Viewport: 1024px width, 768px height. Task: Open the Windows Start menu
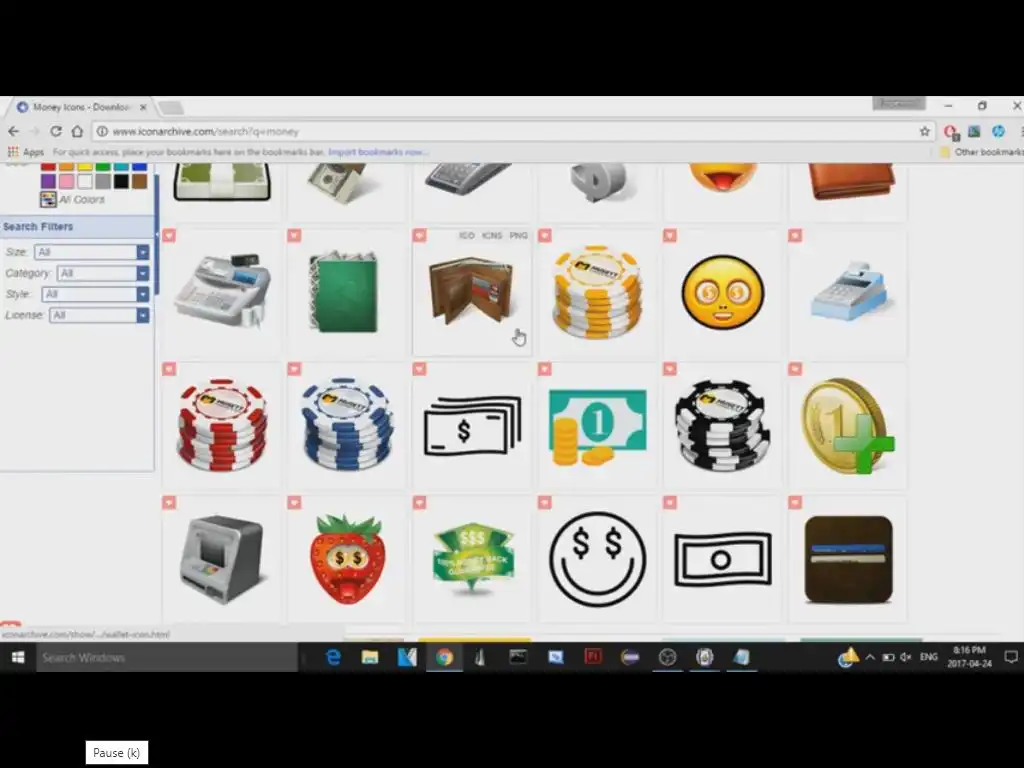[18, 657]
